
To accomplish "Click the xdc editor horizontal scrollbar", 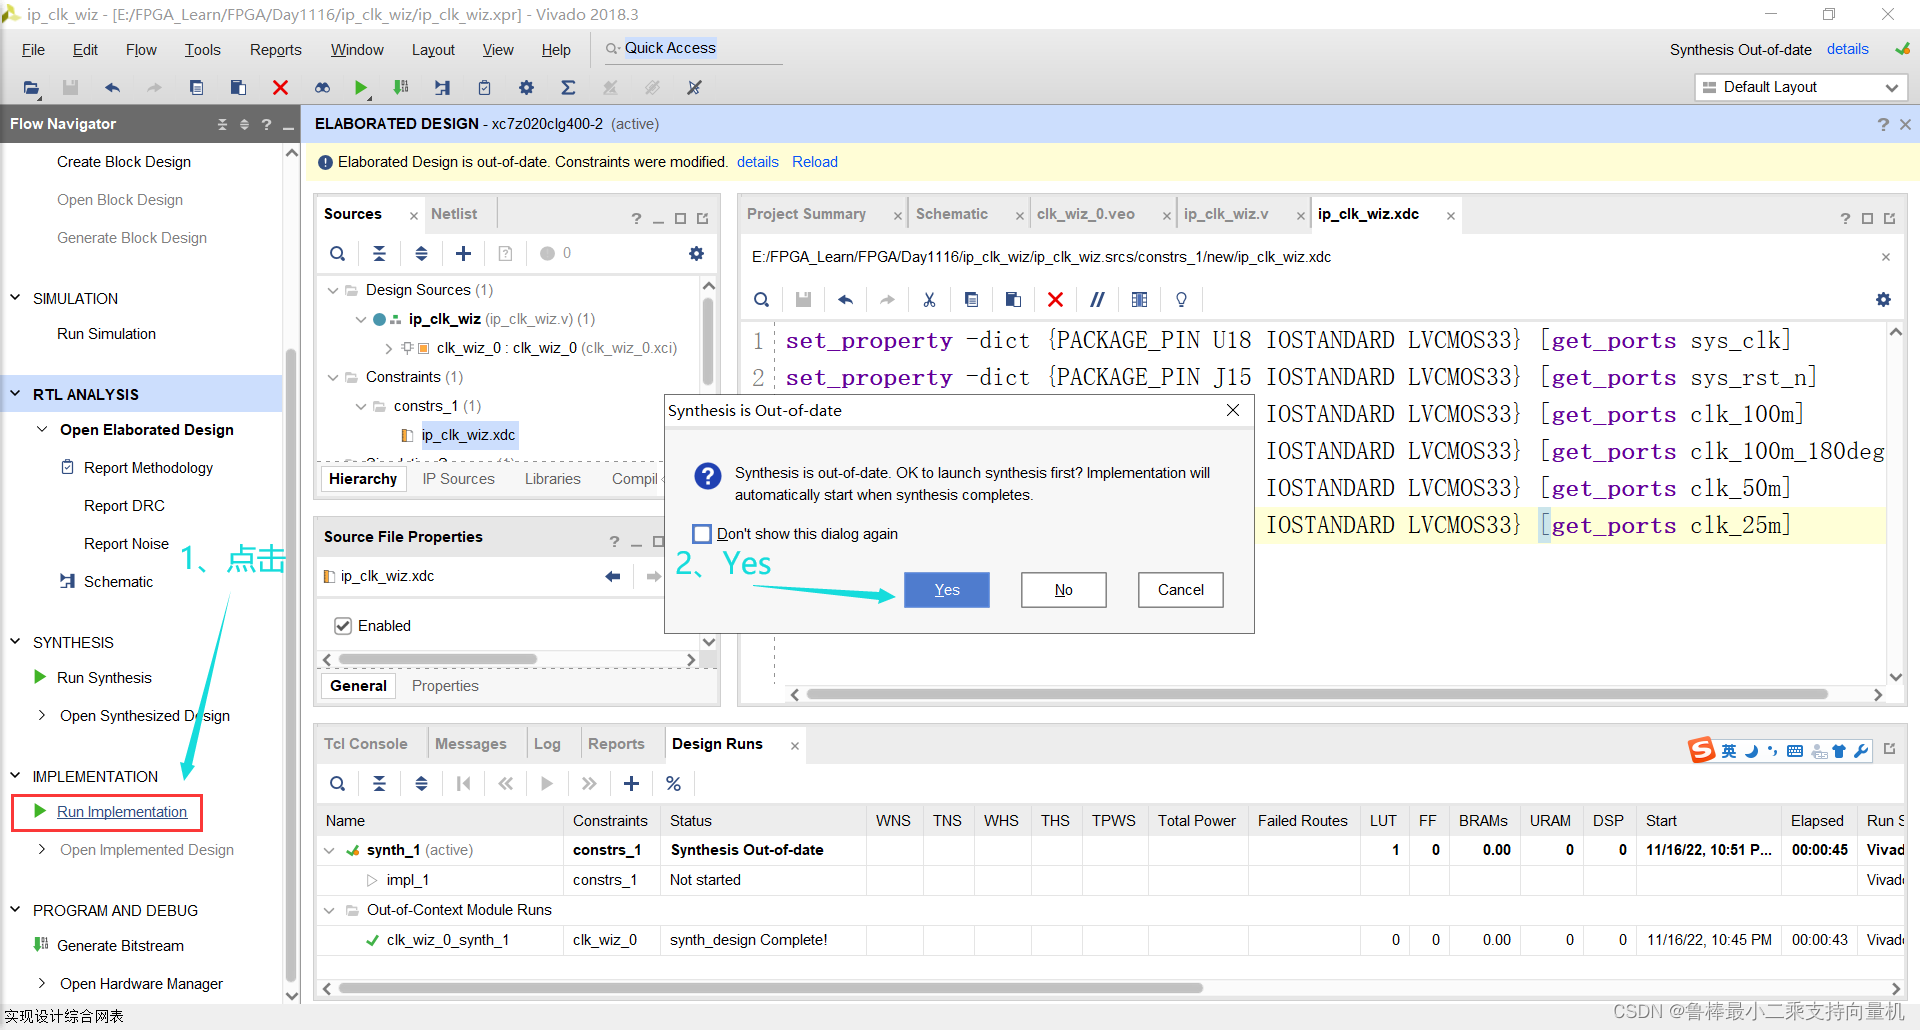I will click(1316, 694).
